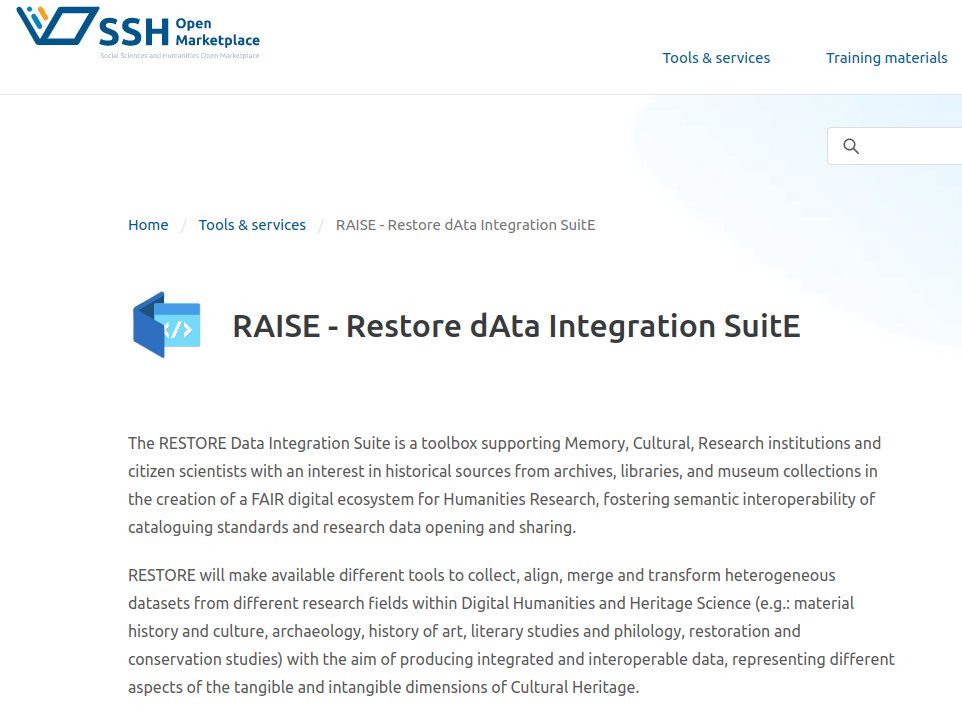Image resolution: width=962 pixels, height=713 pixels.
Task: Click the slash separator before RAISE breadcrumb
Action: coord(321,225)
